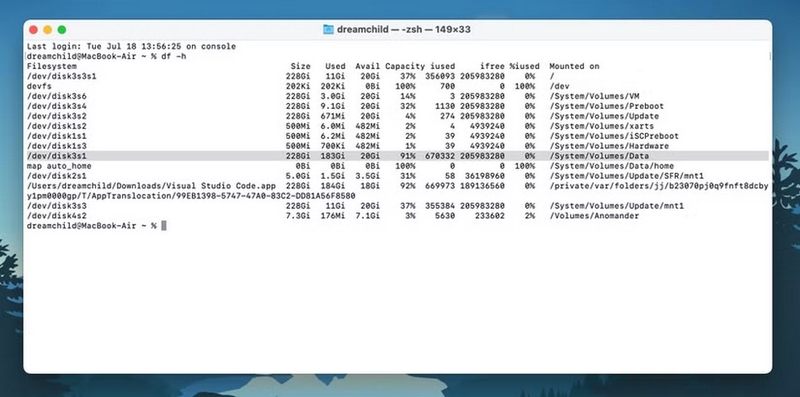Select the '/dev/disk4s2' filesystem entry
The height and width of the screenshot is (397, 800).
(x=57, y=216)
